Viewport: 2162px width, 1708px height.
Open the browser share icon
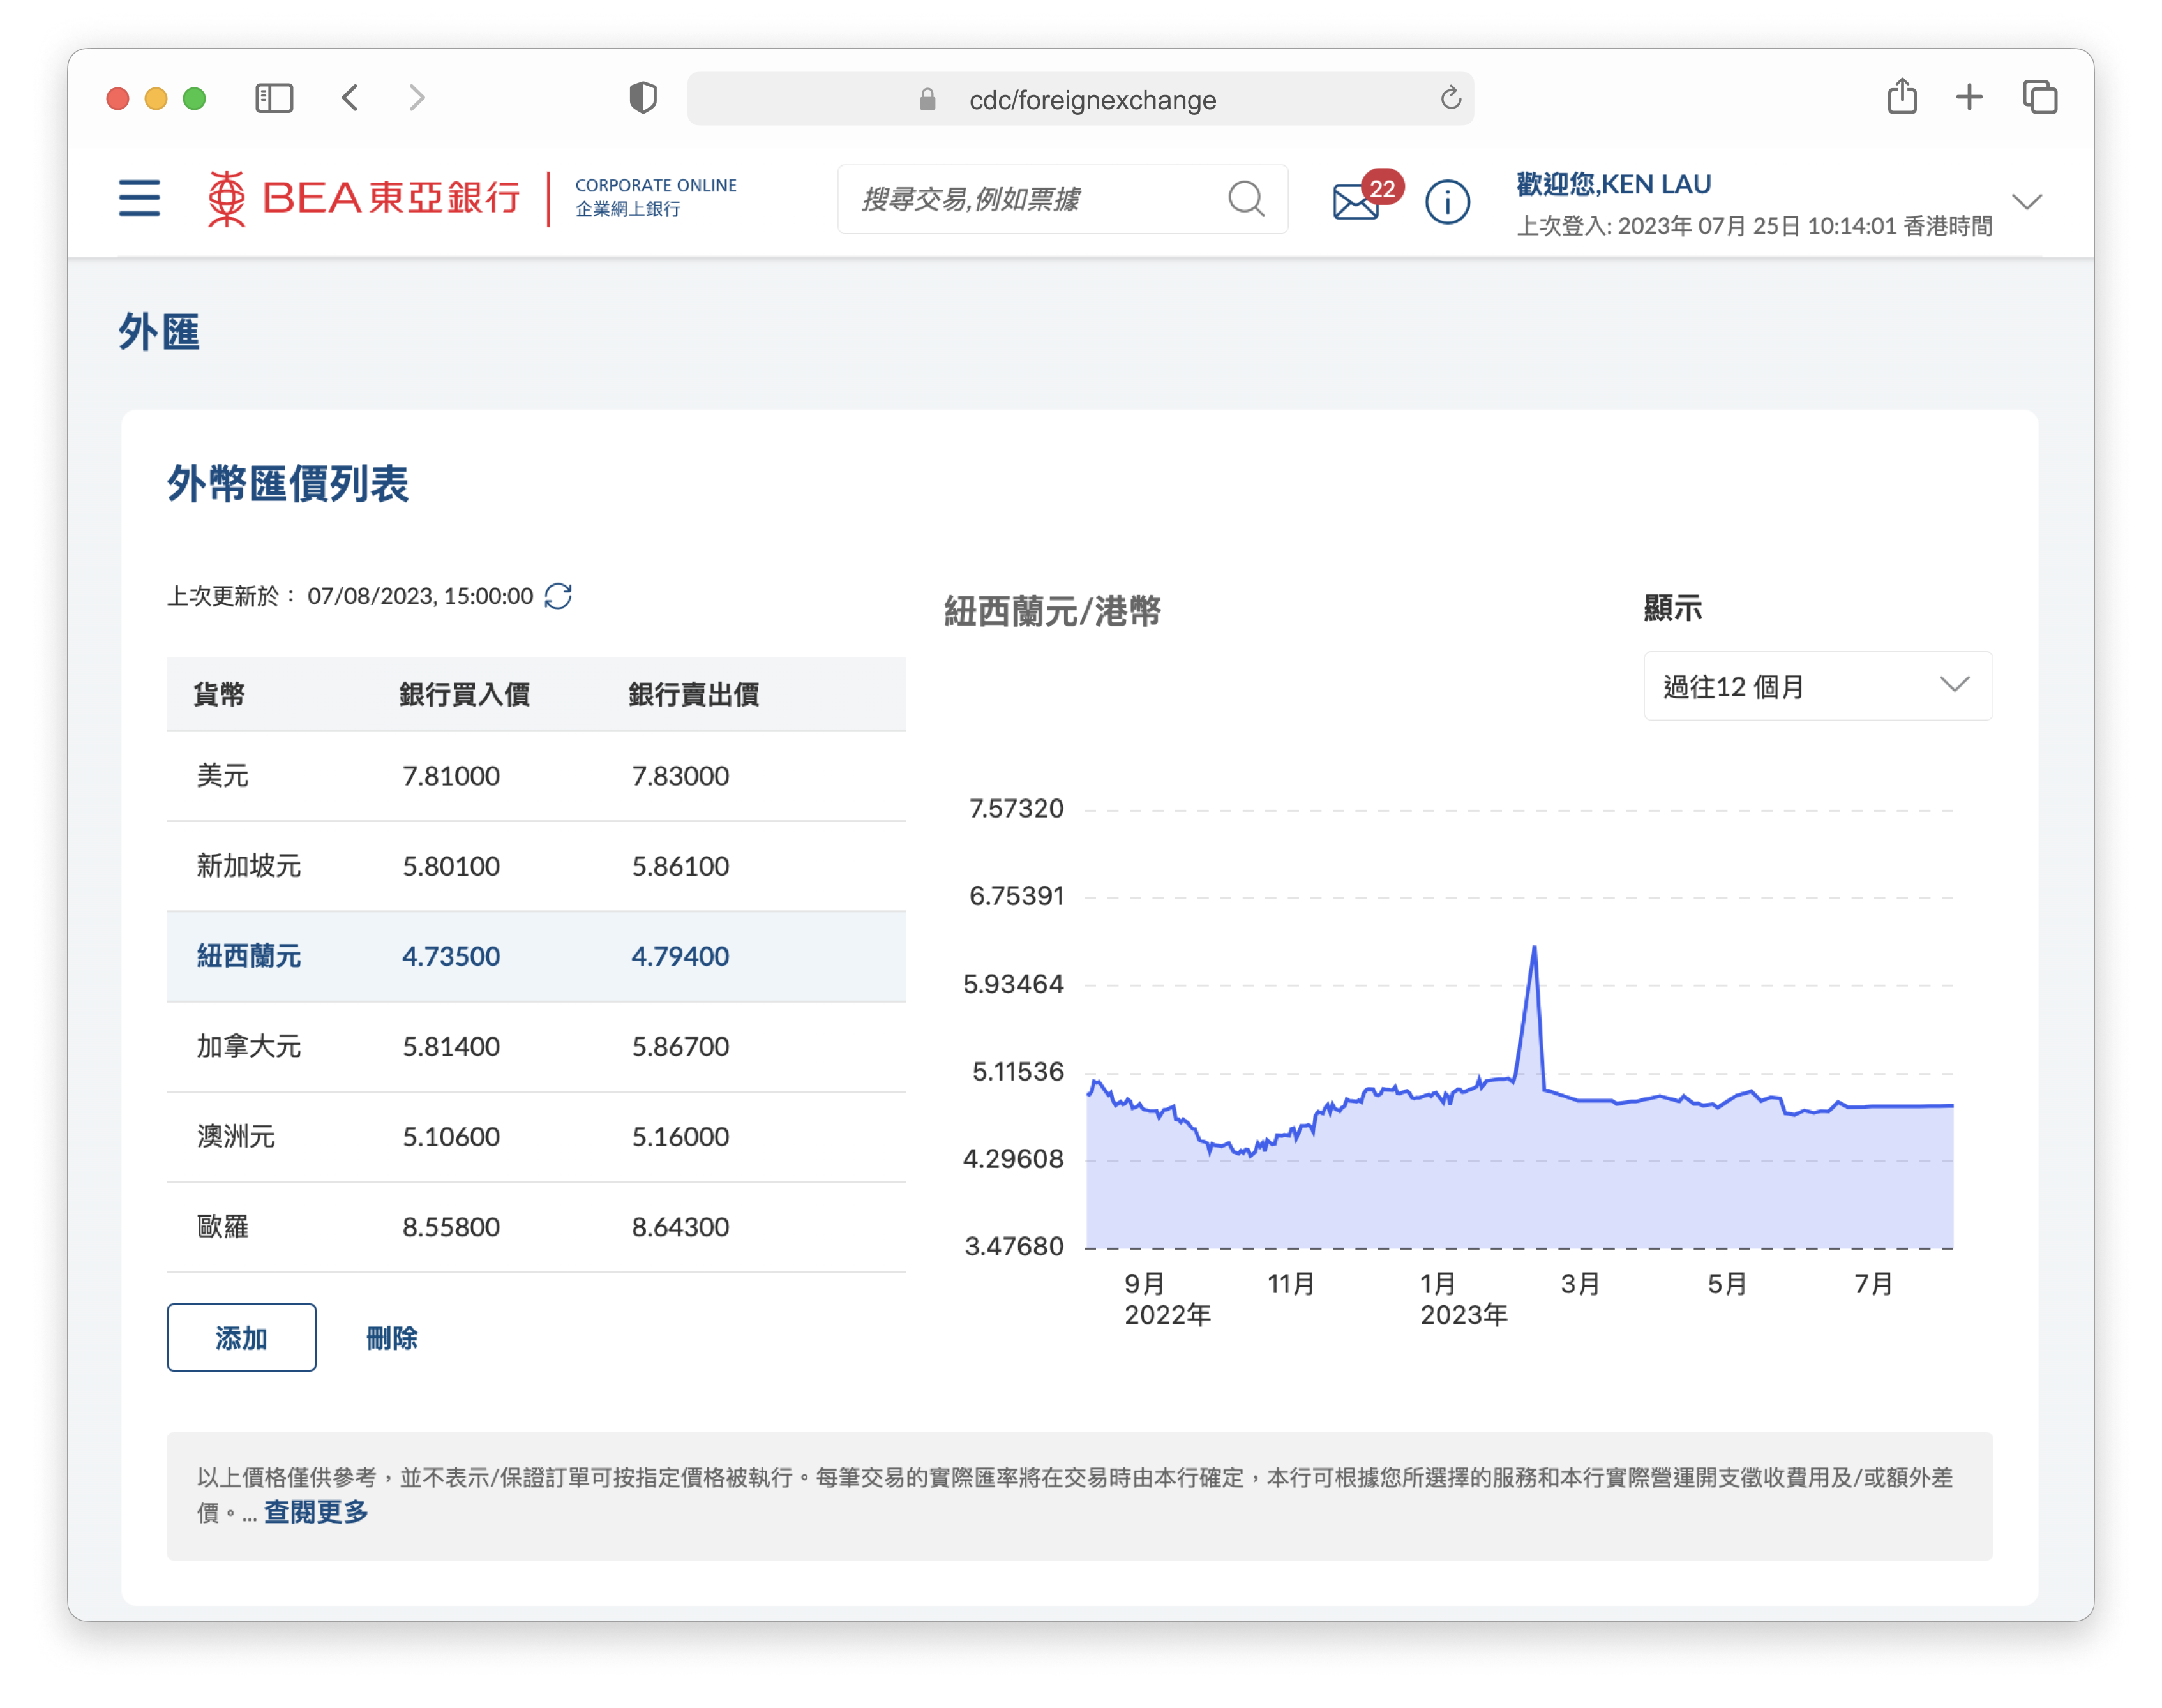pos(1902,96)
